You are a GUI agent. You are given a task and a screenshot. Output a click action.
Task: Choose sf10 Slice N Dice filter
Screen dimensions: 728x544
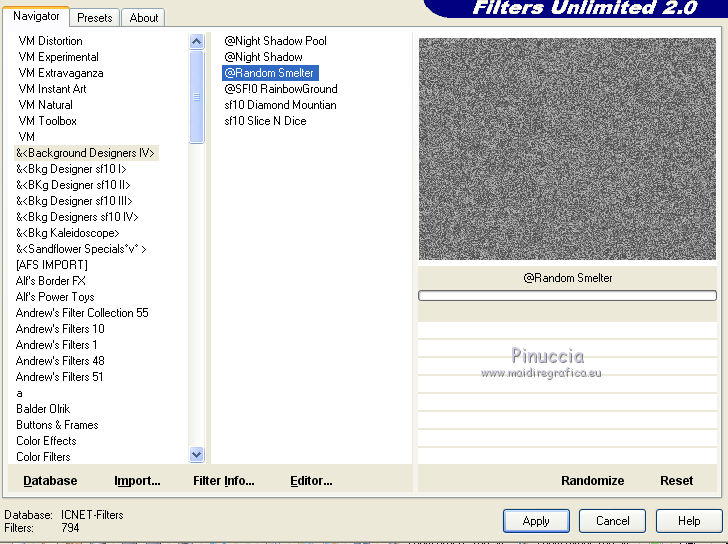tap(265, 121)
